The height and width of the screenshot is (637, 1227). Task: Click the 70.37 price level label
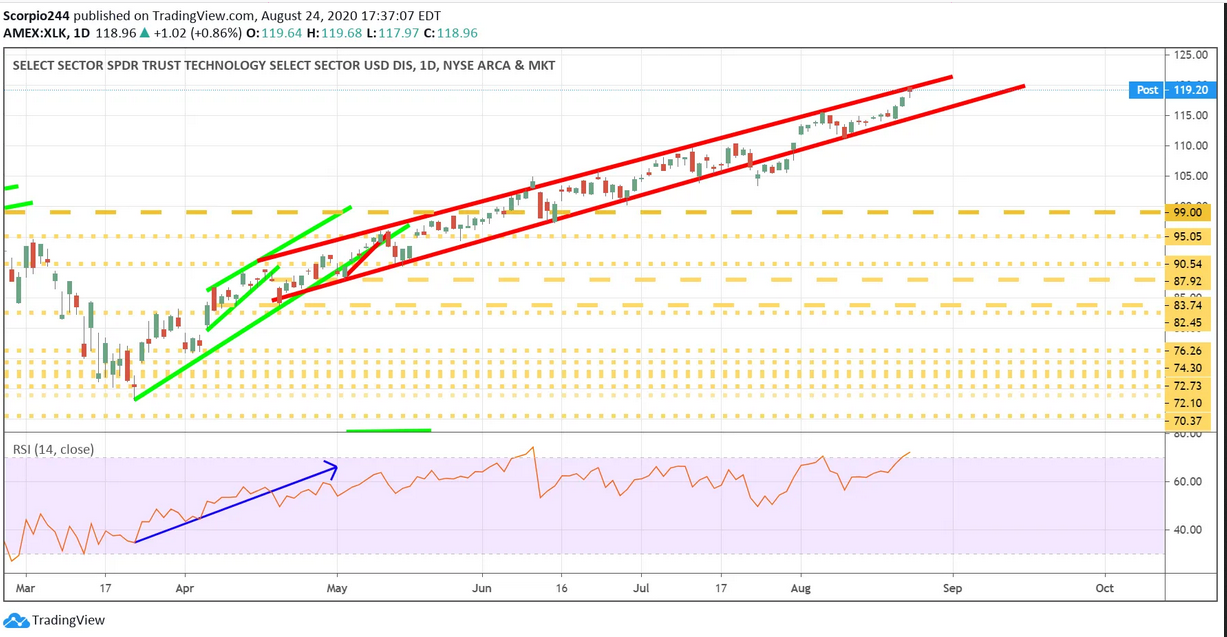1190,421
